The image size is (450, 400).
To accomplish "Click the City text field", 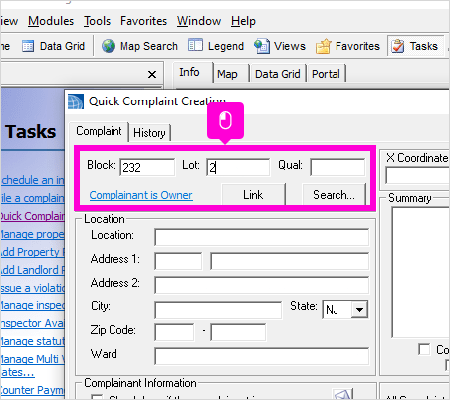I will point(218,310).
